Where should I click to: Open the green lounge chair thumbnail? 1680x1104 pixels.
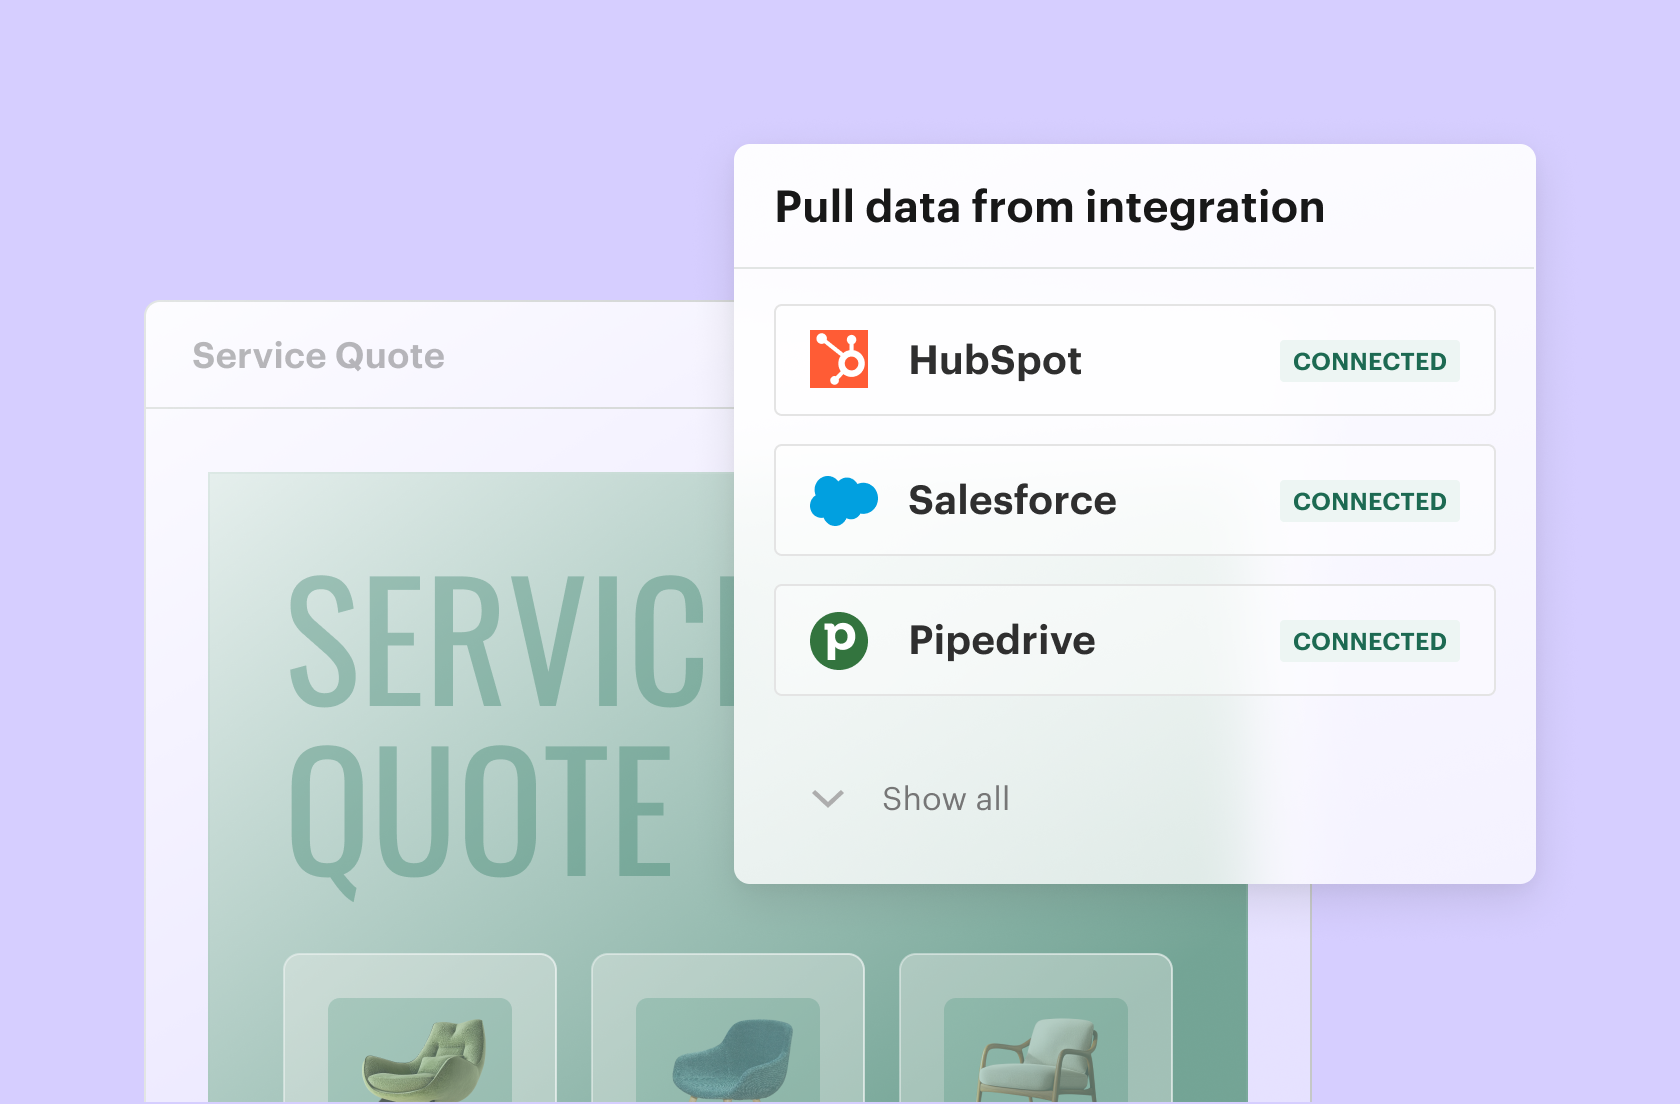(x=420, y=1050)
